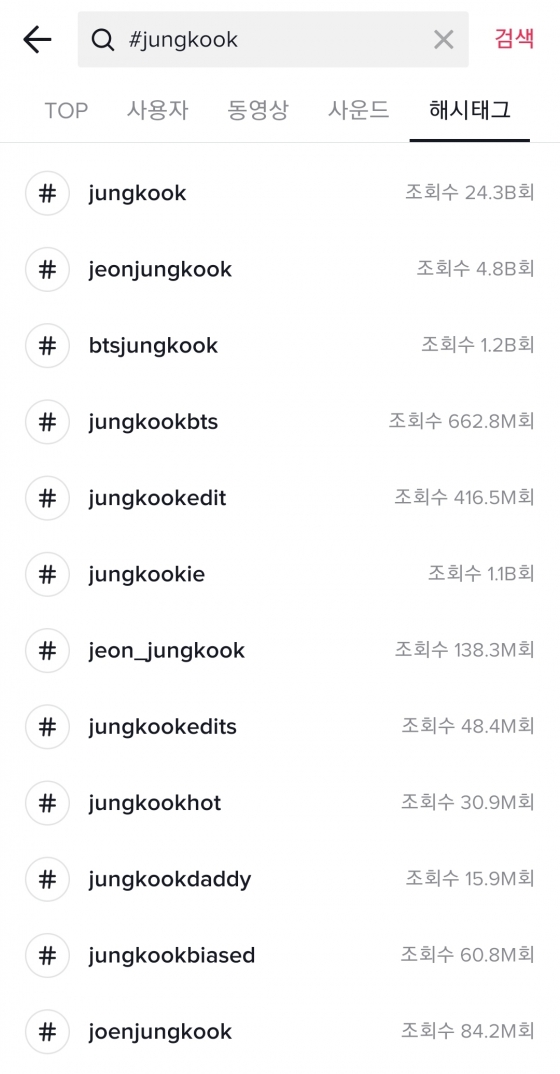Focus the #jungkook search field
Image resolution: width=560 pixels, height=1074 pixels.
coord(273,40)
